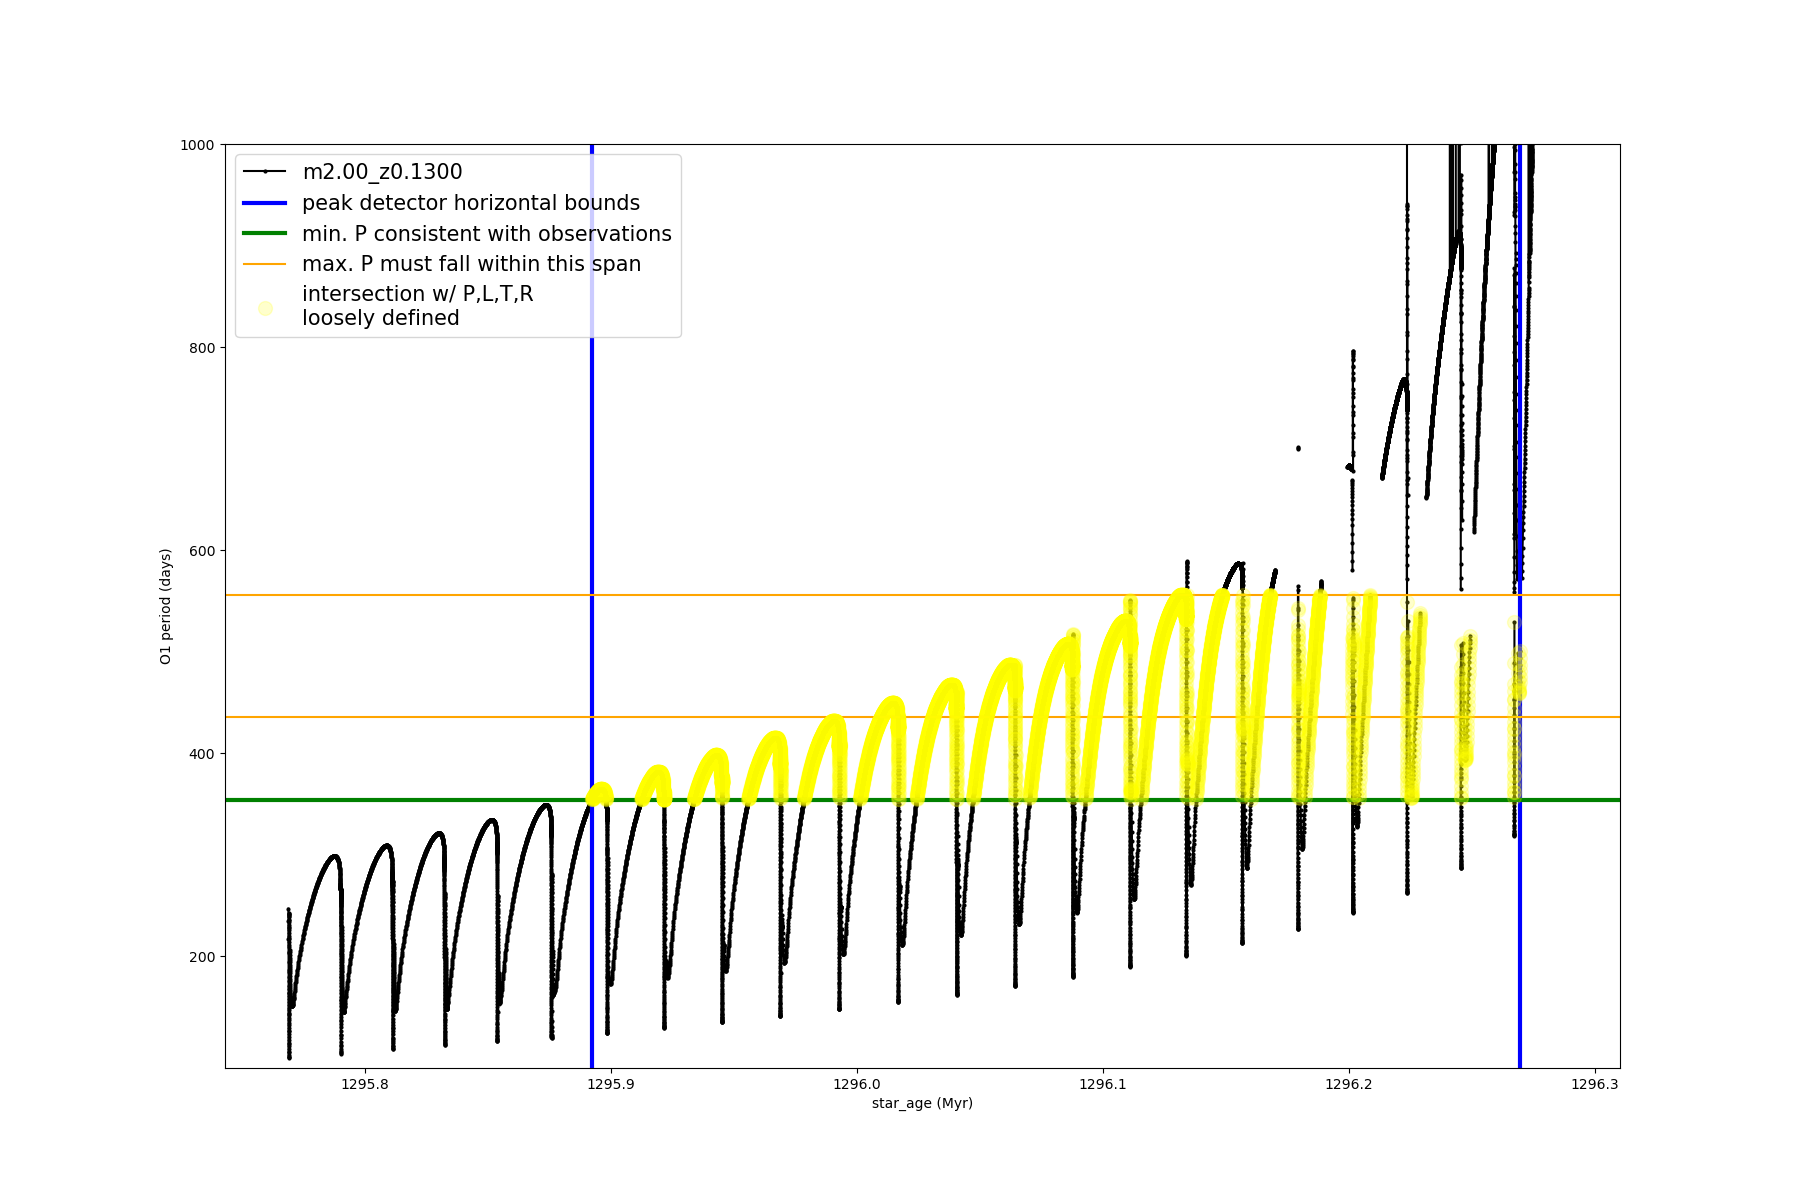Click the green line swatch in the legend
Viewport: 1800px width, 1200px height.
point(265,234)
